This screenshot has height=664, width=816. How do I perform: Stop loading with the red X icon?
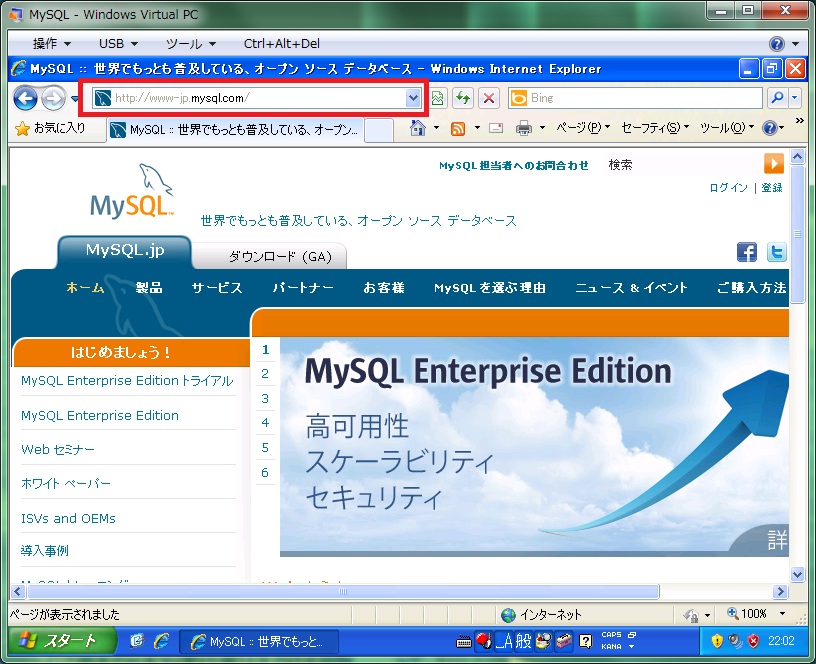click(489, 98)
